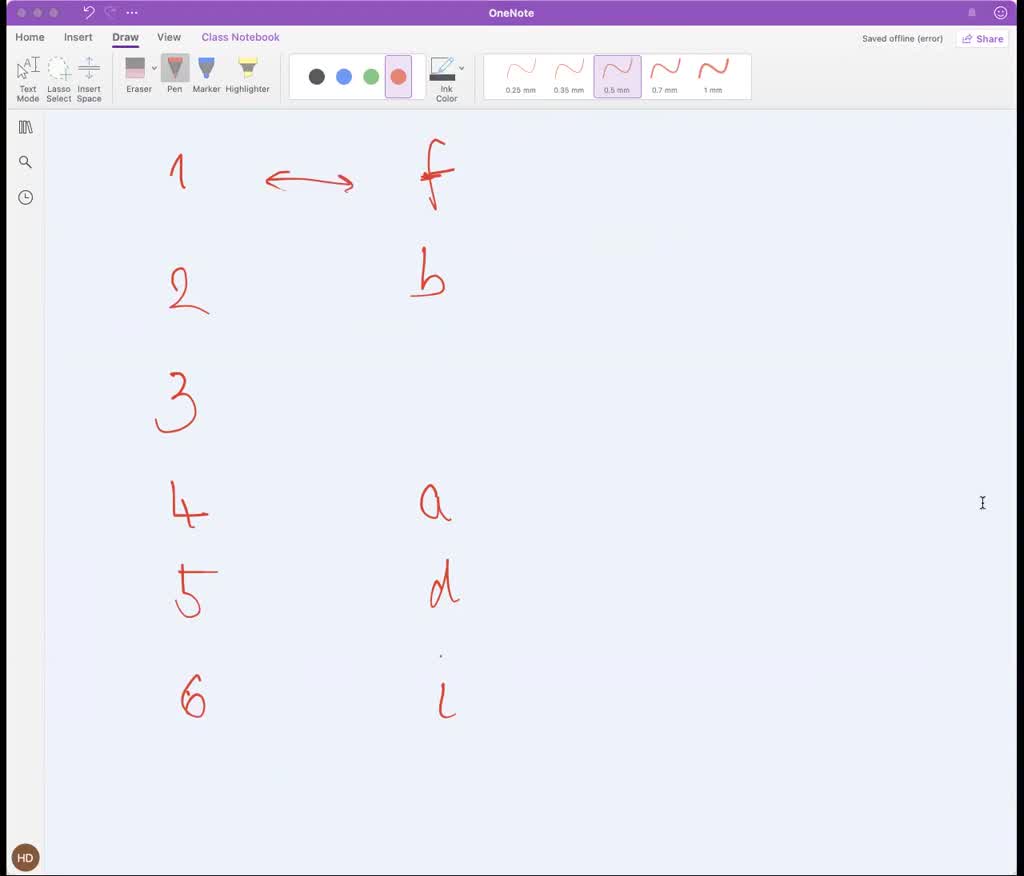Open the three-dot more options menu
Viewport: 1024px width, 876px height.
tap(132, 13)
